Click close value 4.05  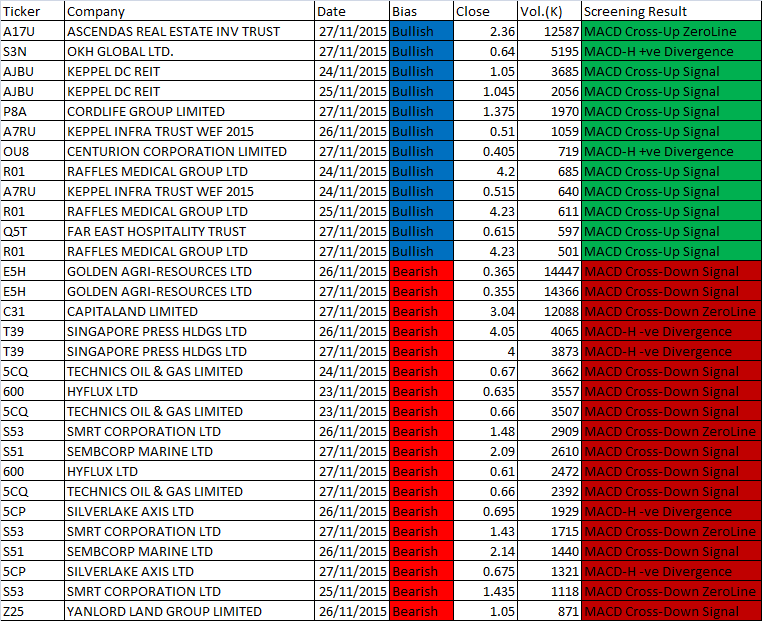485,331
